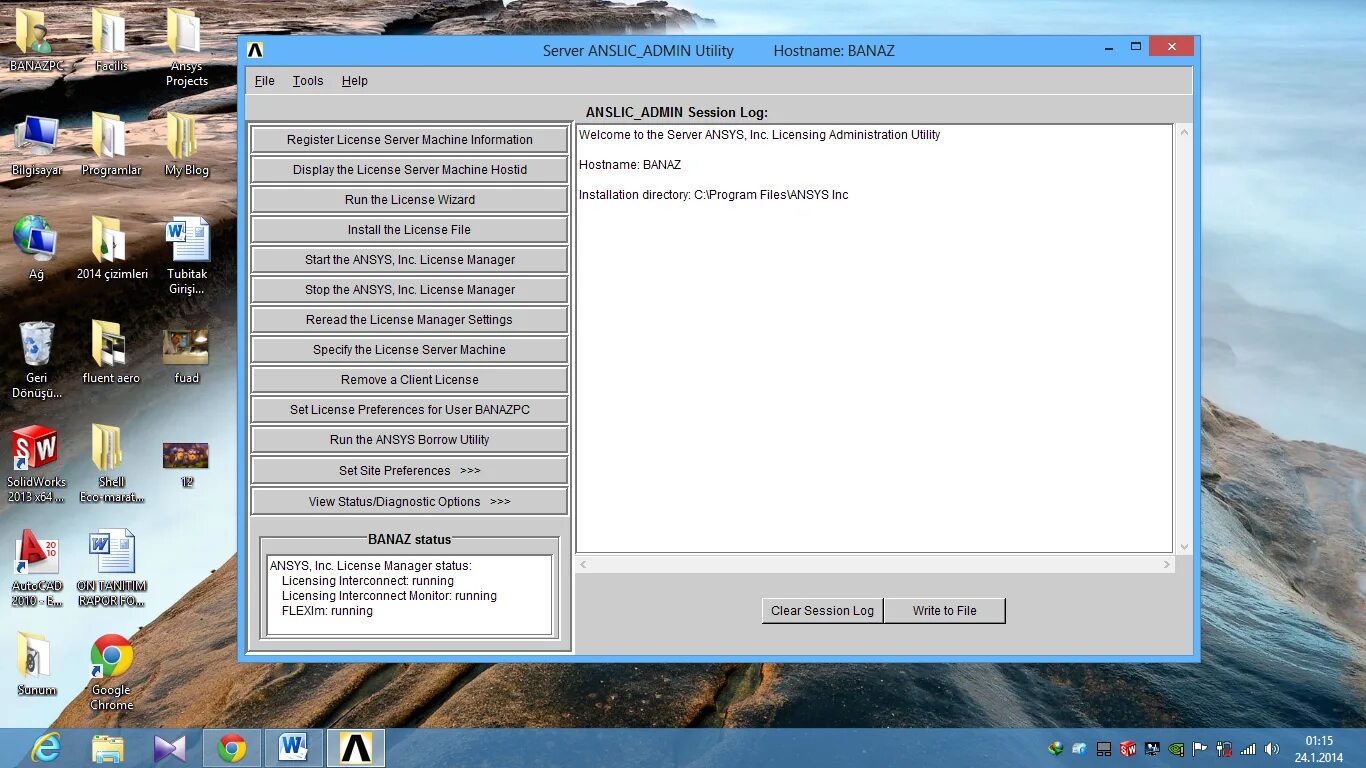
Task: Open the Tools menu
Action: click(x=308, y=81)
